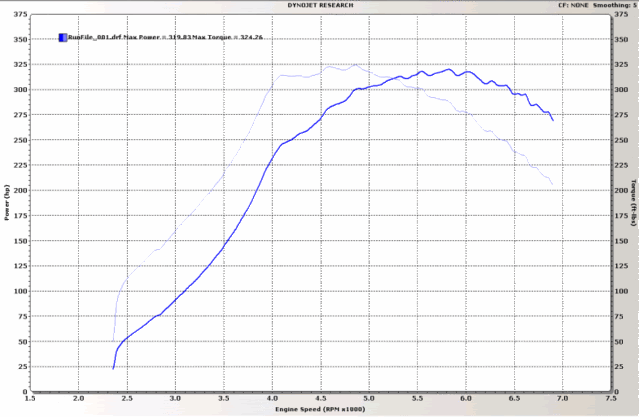This screenshot has width=639, height=417.
Task: Click the Engine Speed (RPM x1000) axis title
Action: (x=320, y=409)
